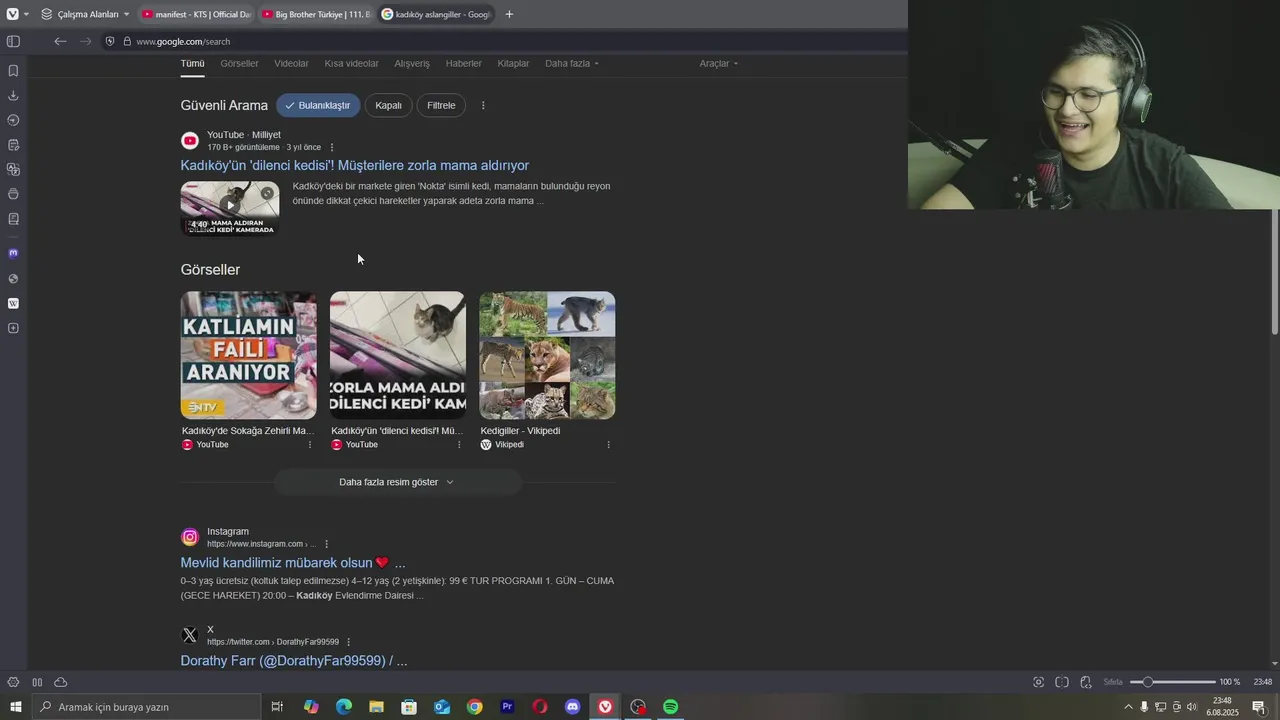Open the Vivaldi main menu icon
1280x720 pixels.
click(12, 14)
